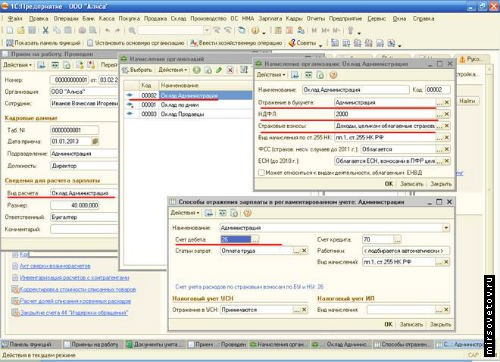This screenshot has width=500, height=362.
Task: Click Показать панель функций toolbar button
Action: (43, 43)
